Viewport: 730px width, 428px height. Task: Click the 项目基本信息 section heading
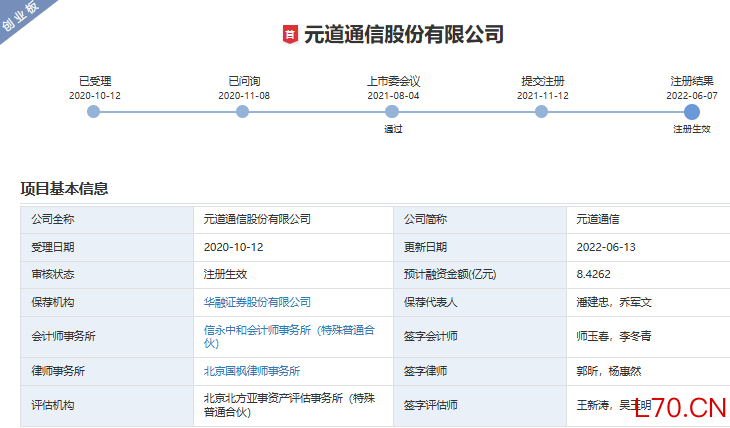64,189
